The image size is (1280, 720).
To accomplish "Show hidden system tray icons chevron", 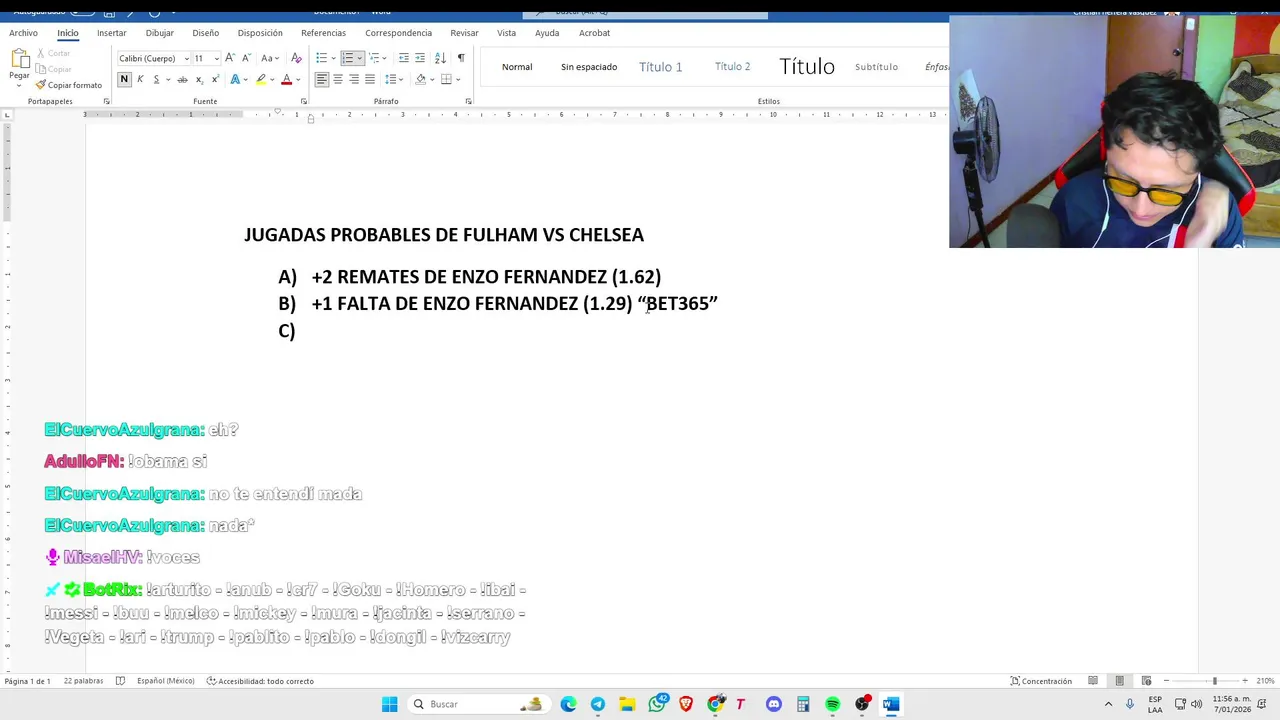I will pyautogui.click(x=1108, y=704).
